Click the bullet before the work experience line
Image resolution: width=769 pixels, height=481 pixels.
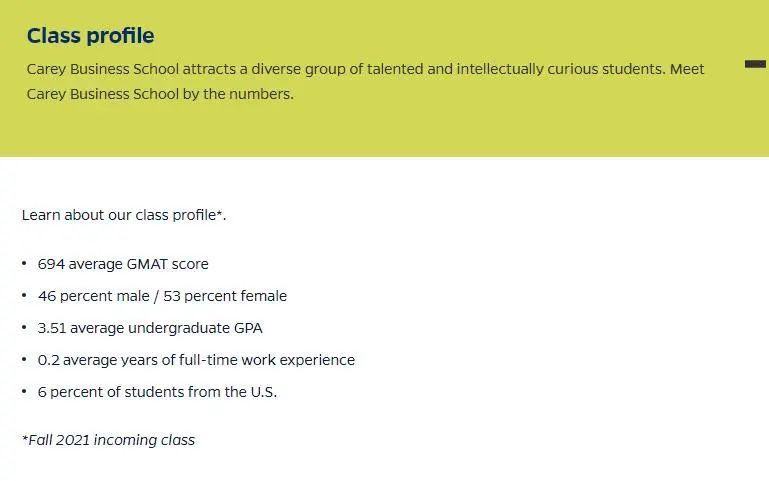[x=24, y=360]
